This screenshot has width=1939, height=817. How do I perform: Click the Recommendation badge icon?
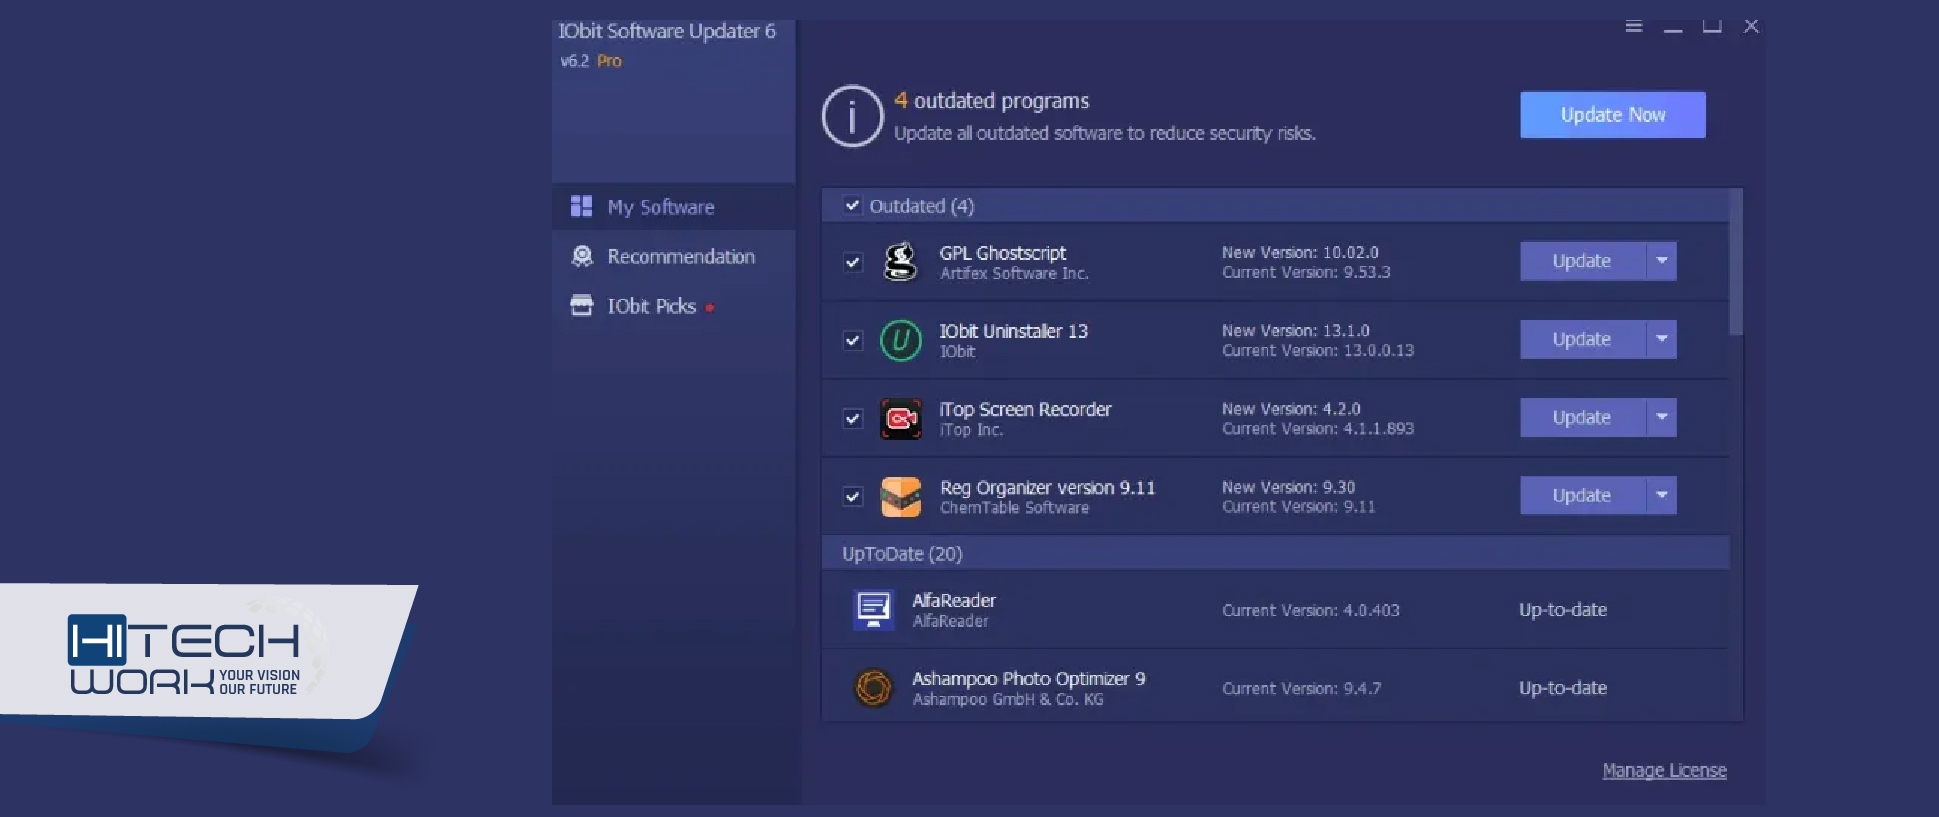pyautogui.click(x=582, y=256)
